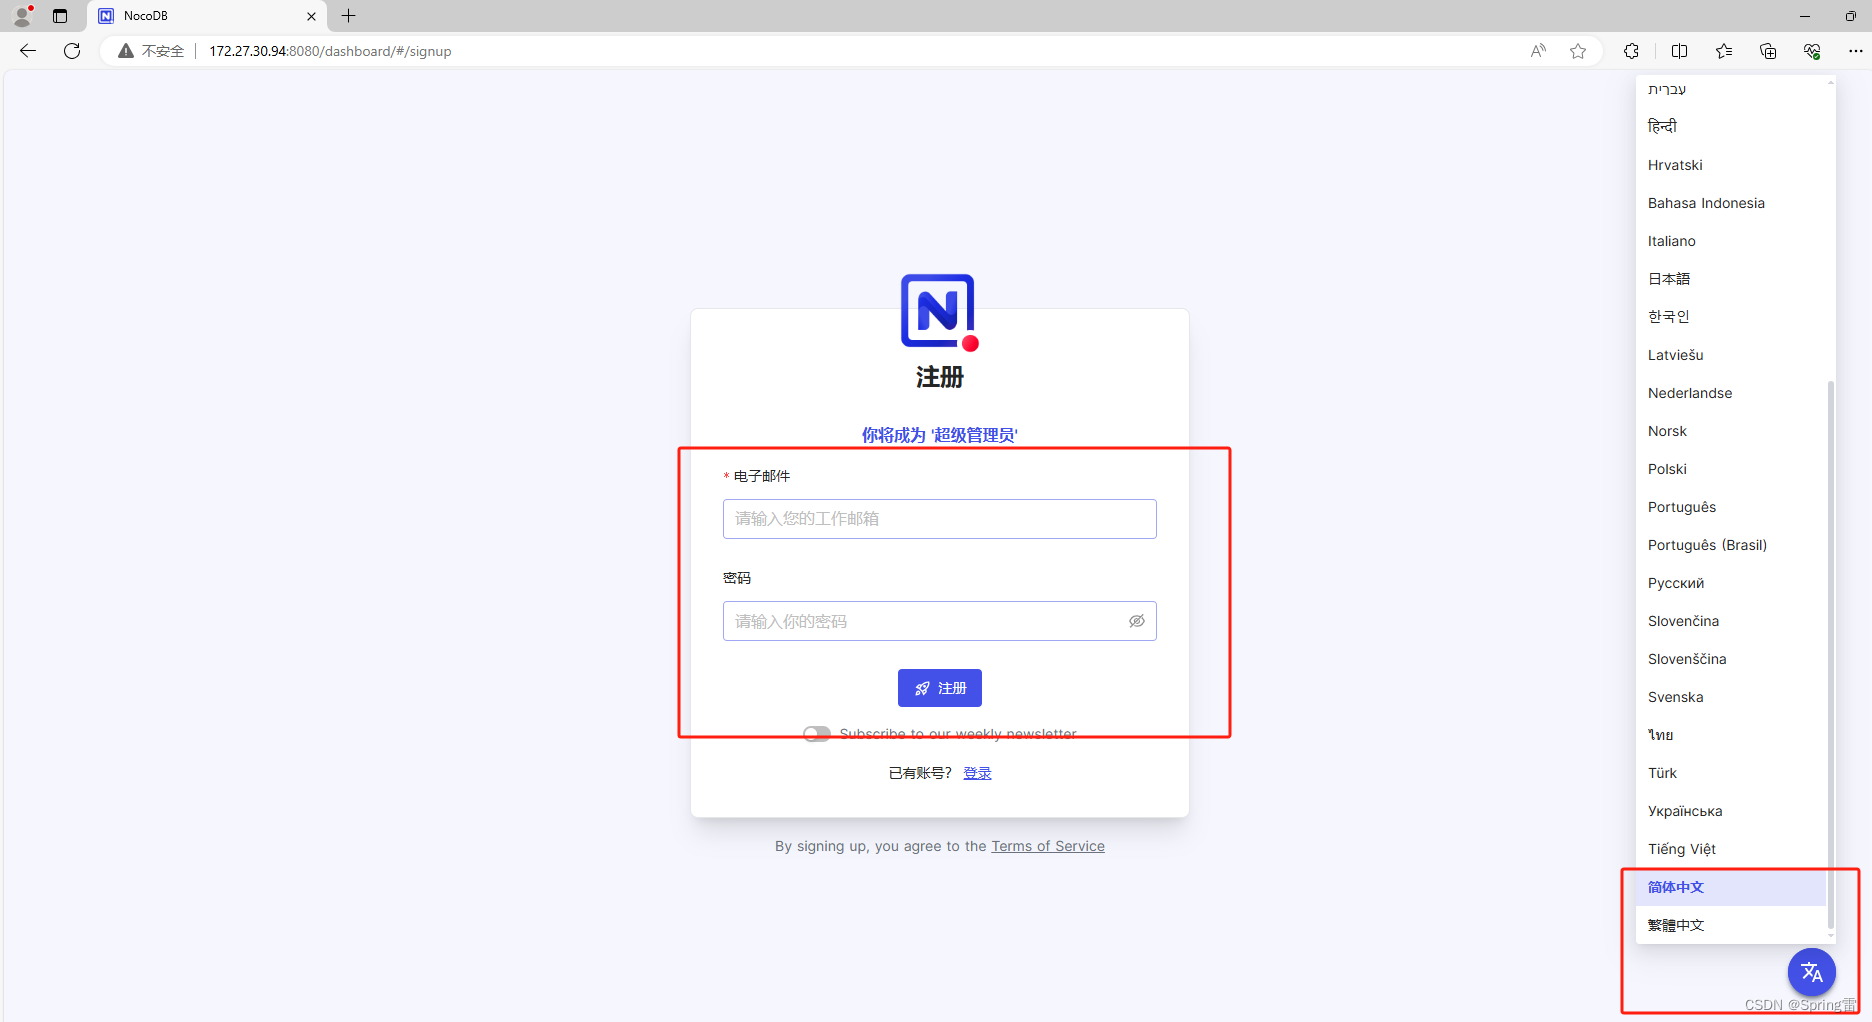Open the Terms of Service link
Viewport: 1872px width, 1022px height.
pos(1048,846)
